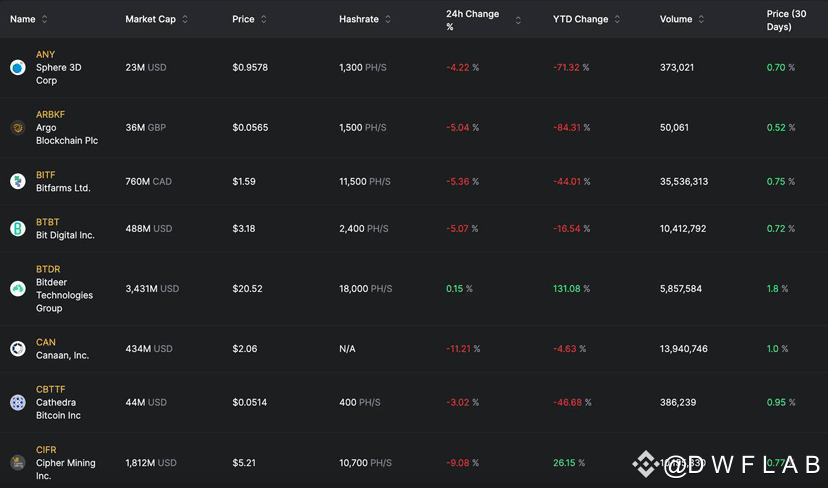828x488 pixels.
Task: Click the Sphere 3D Corp logo icon
Action: (x=18, y=68)
